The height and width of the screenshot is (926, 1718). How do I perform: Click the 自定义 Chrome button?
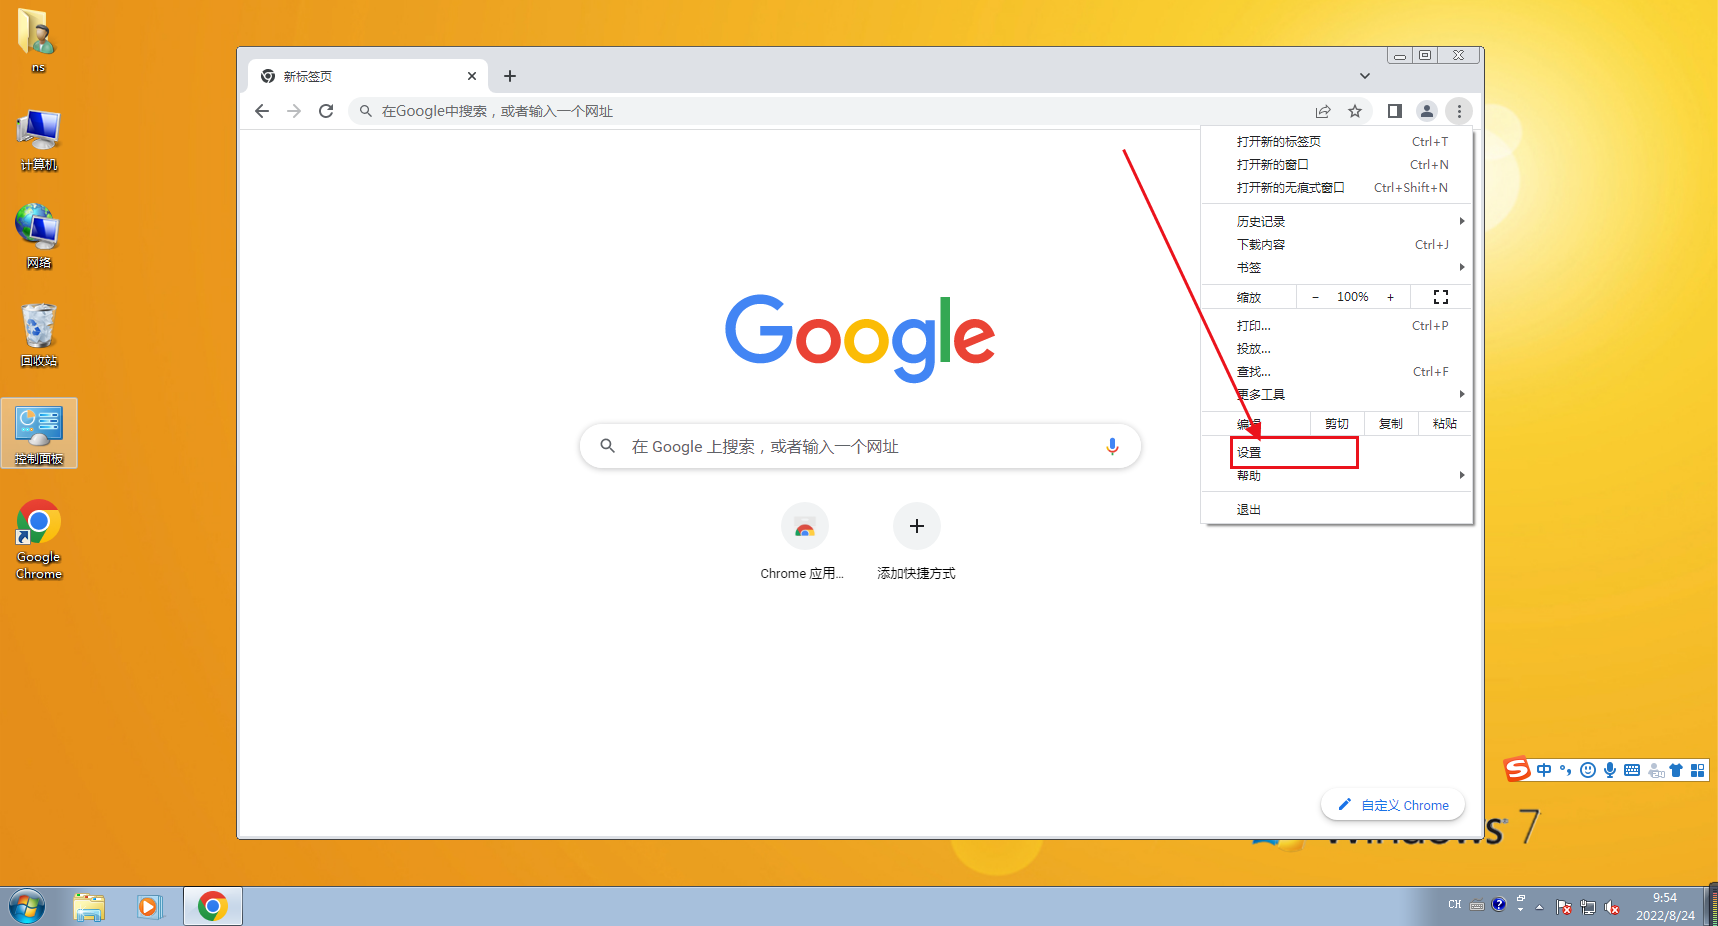coord(1393,805)
